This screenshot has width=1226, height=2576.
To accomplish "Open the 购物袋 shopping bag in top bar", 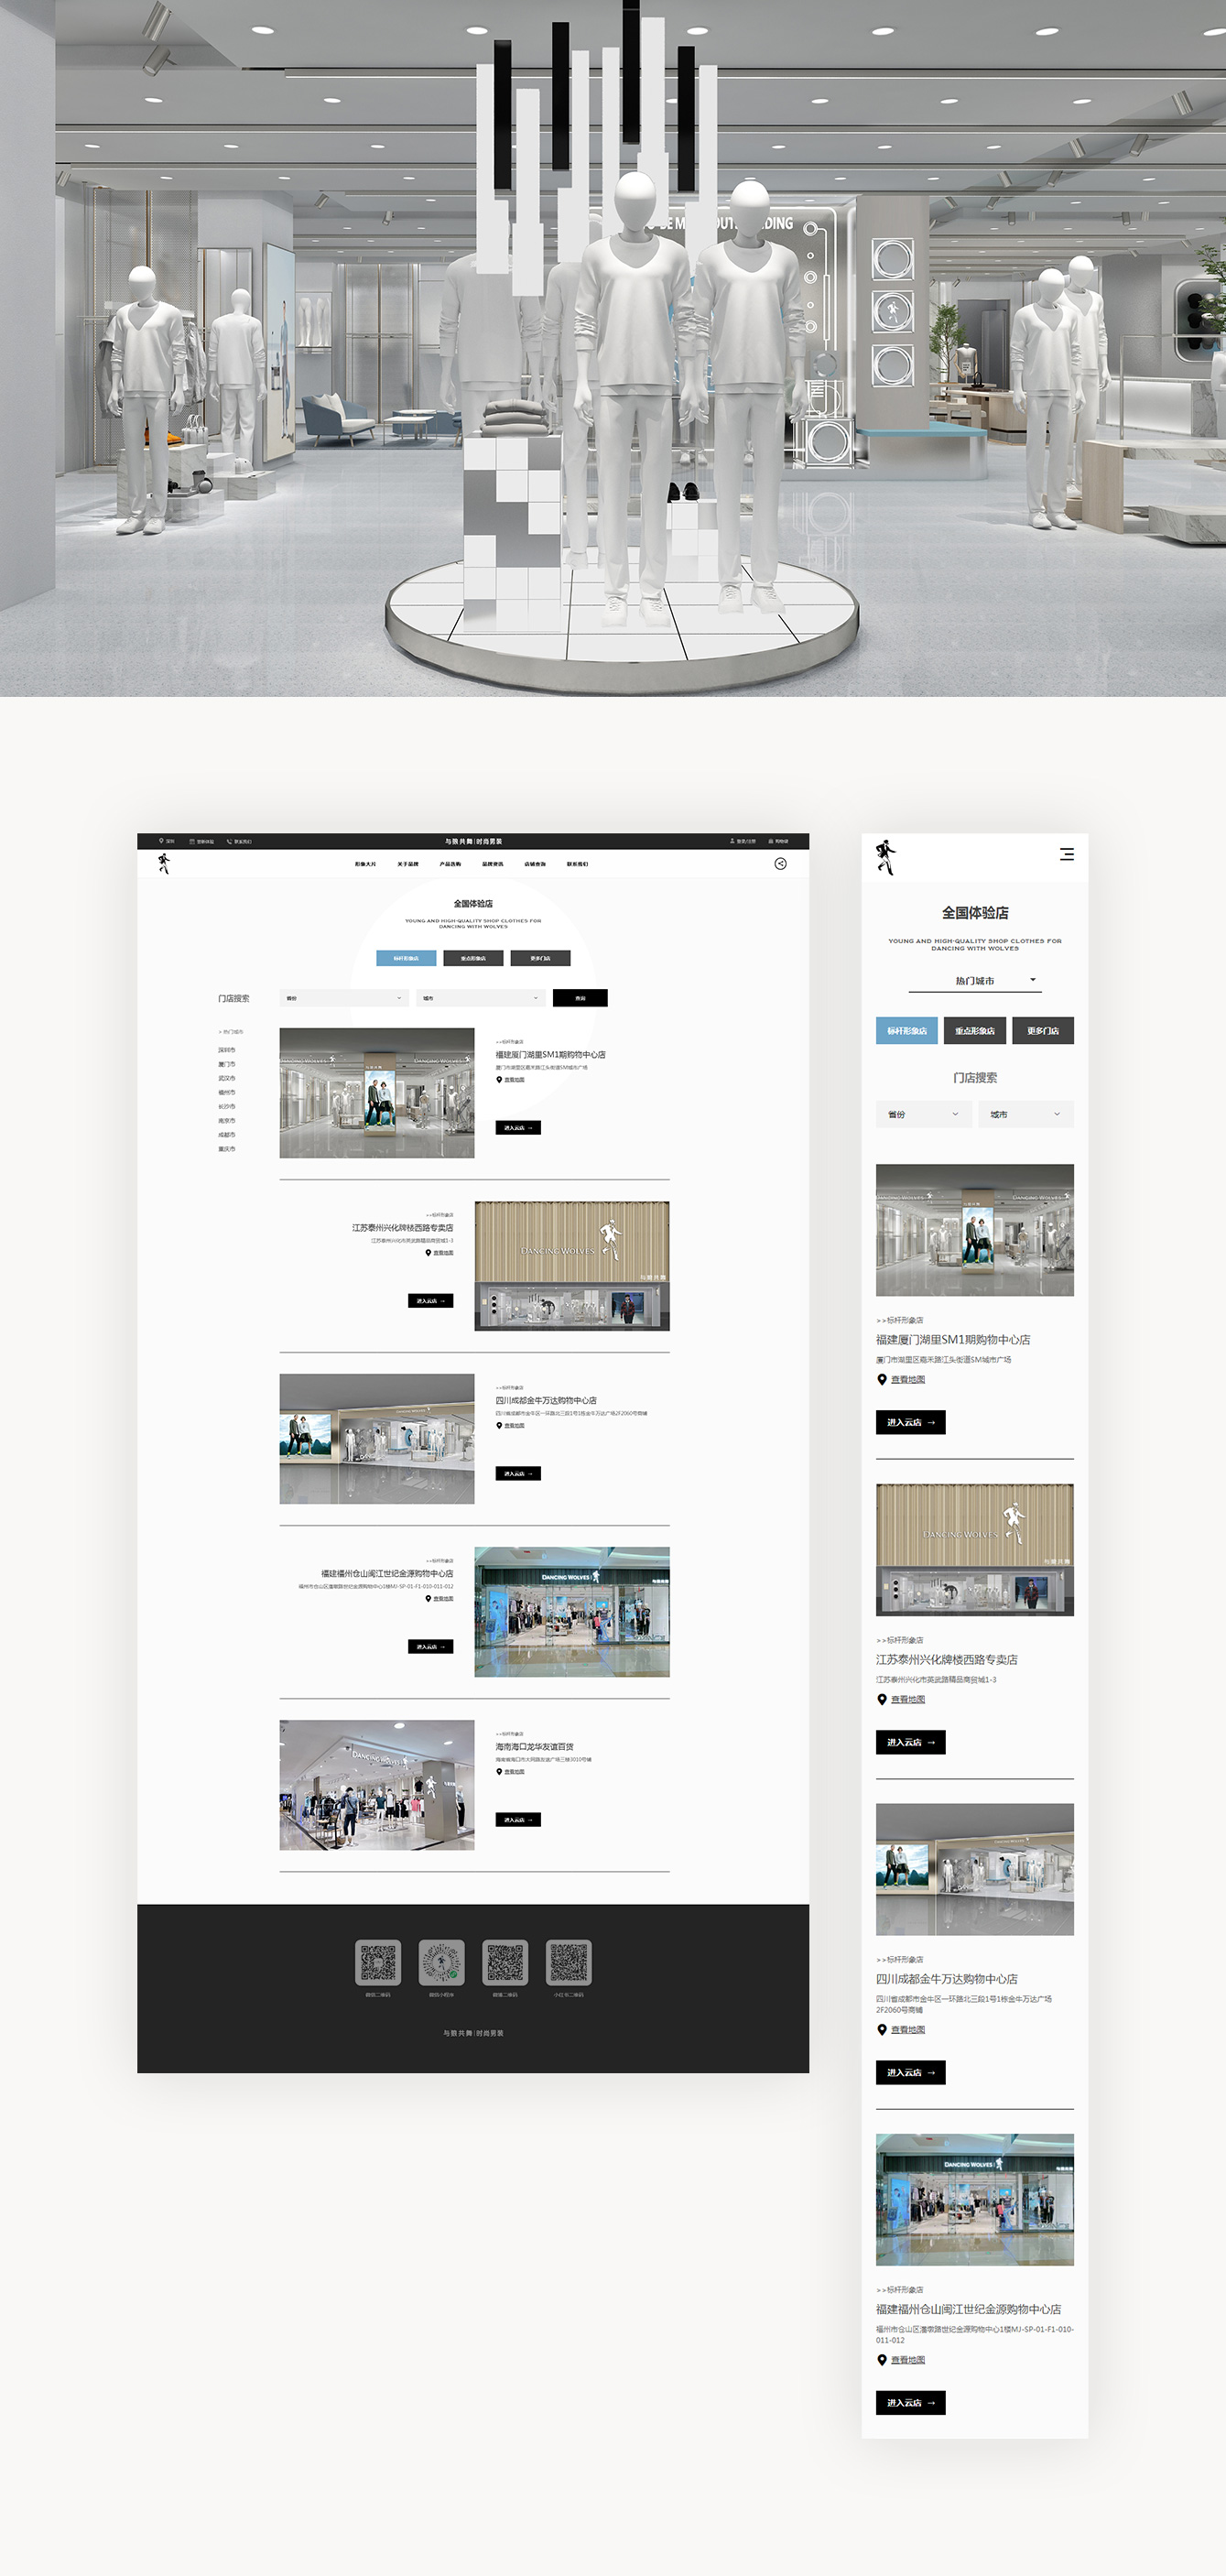I will 778,841.
